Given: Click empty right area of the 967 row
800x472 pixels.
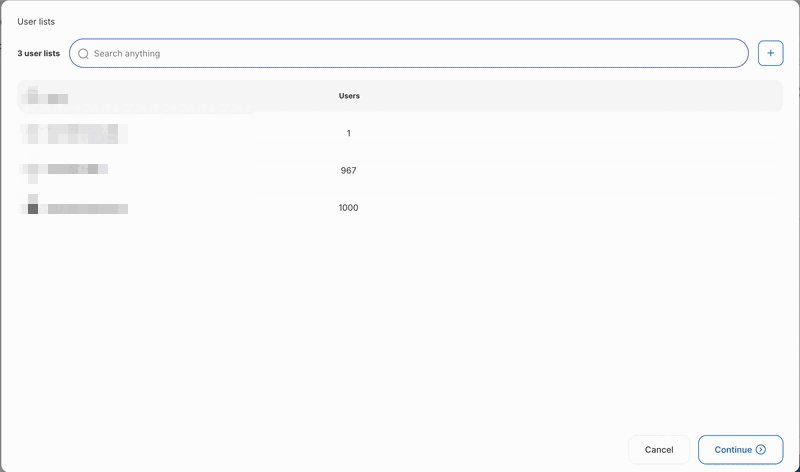Looking at the screenshot, I should [x=600, y=171].
